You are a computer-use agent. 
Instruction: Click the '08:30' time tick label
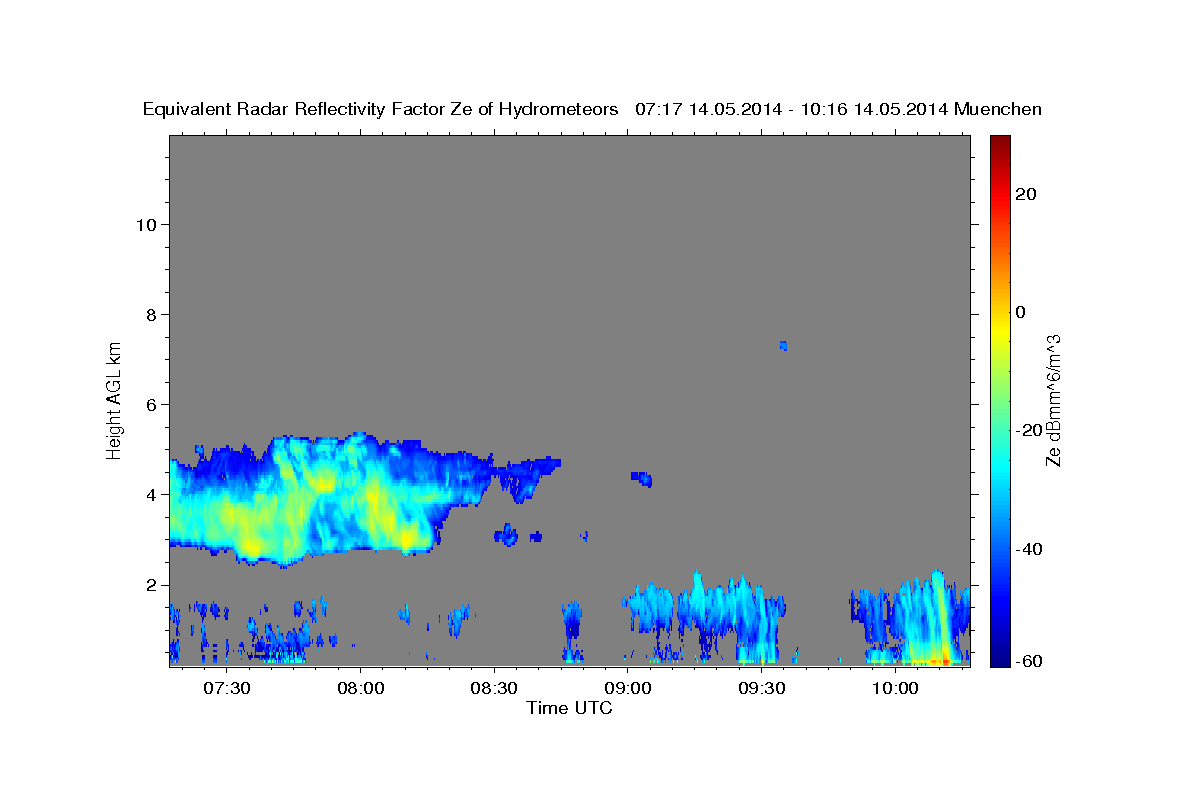click(x=493, y=689)
